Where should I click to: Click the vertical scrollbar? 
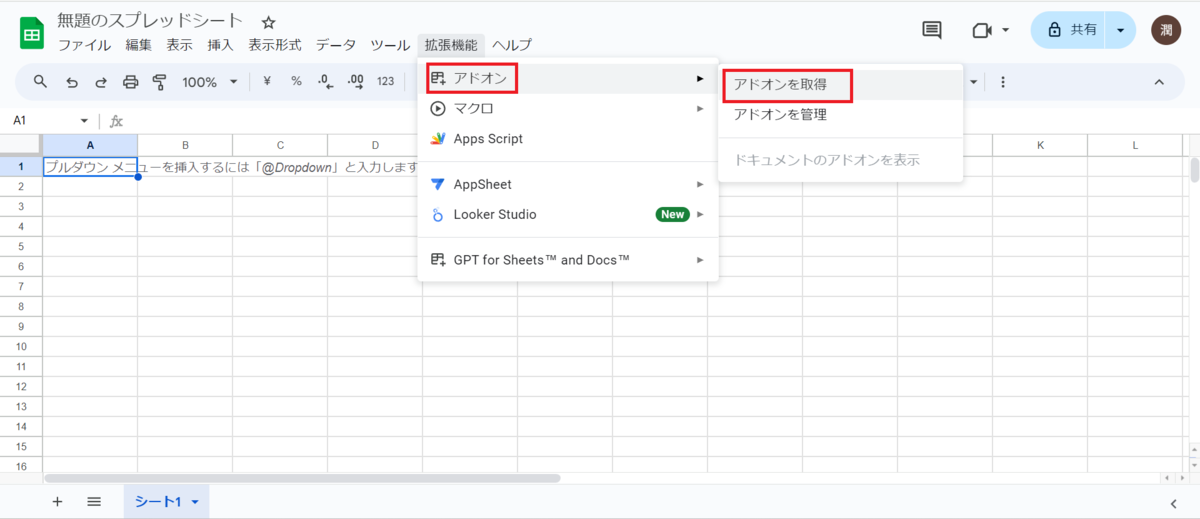1194,171
